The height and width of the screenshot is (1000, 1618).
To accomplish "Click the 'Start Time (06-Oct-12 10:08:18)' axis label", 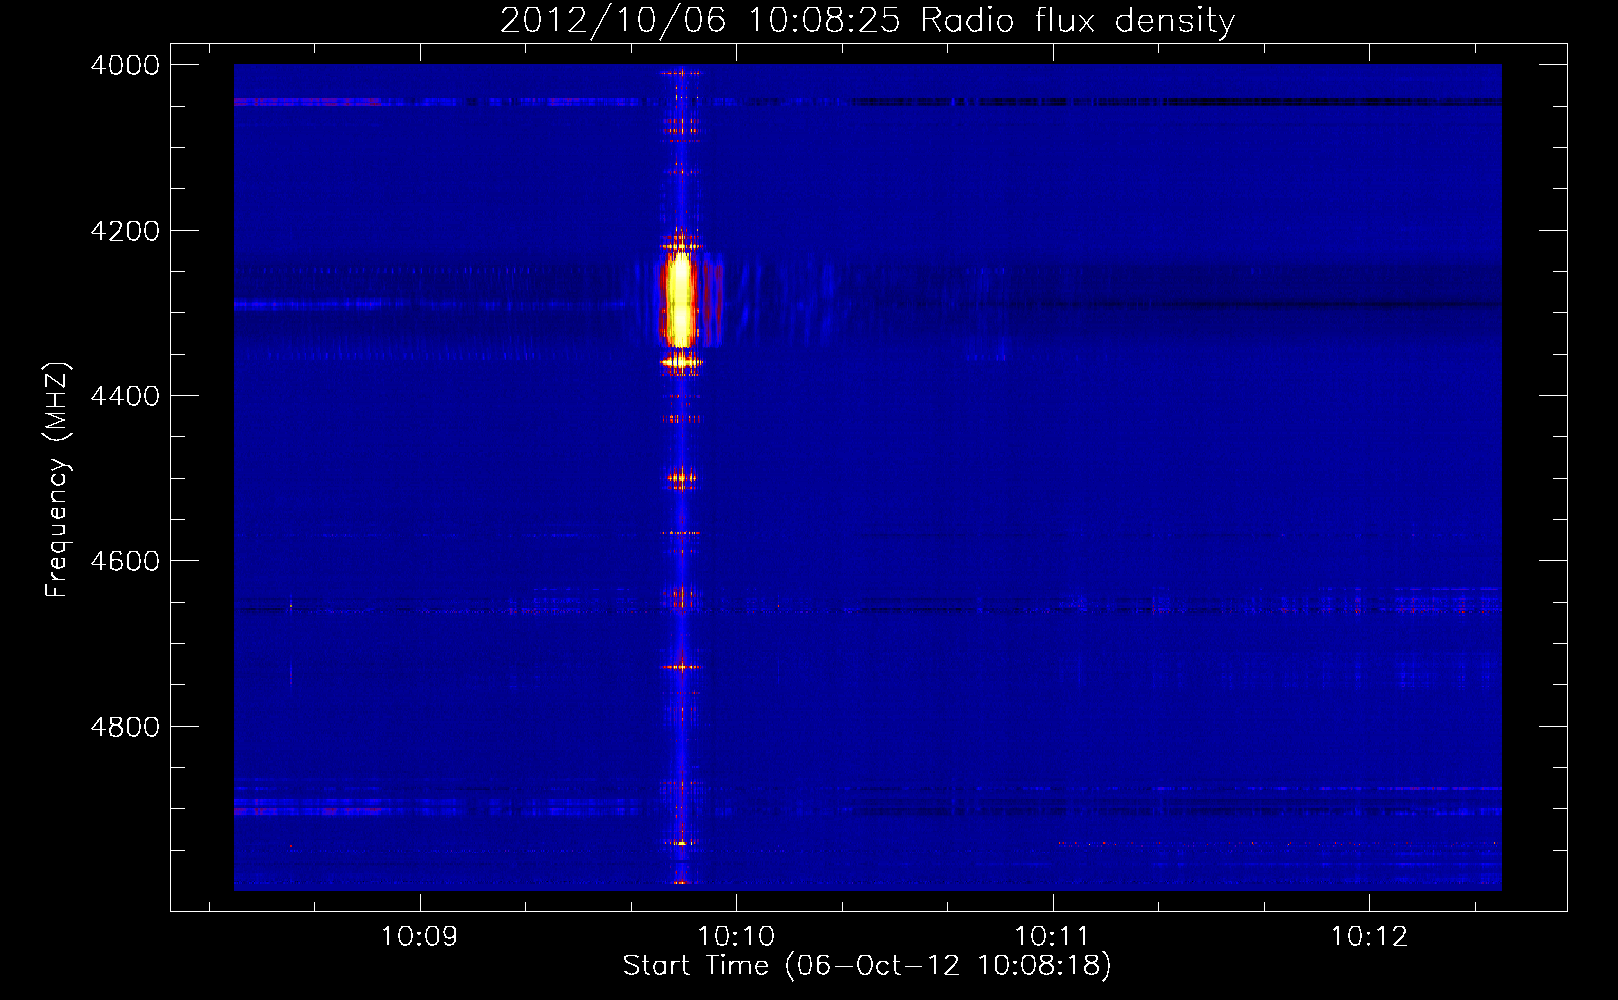I will click(x=867, y=966).
